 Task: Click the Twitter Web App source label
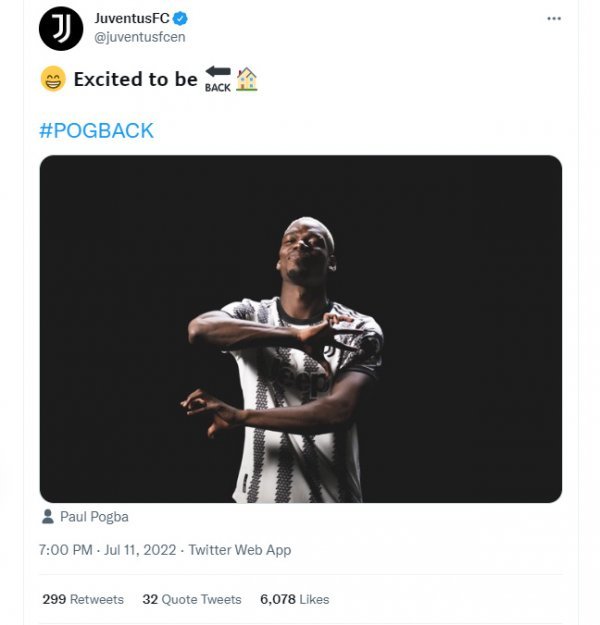click(240, 550)
